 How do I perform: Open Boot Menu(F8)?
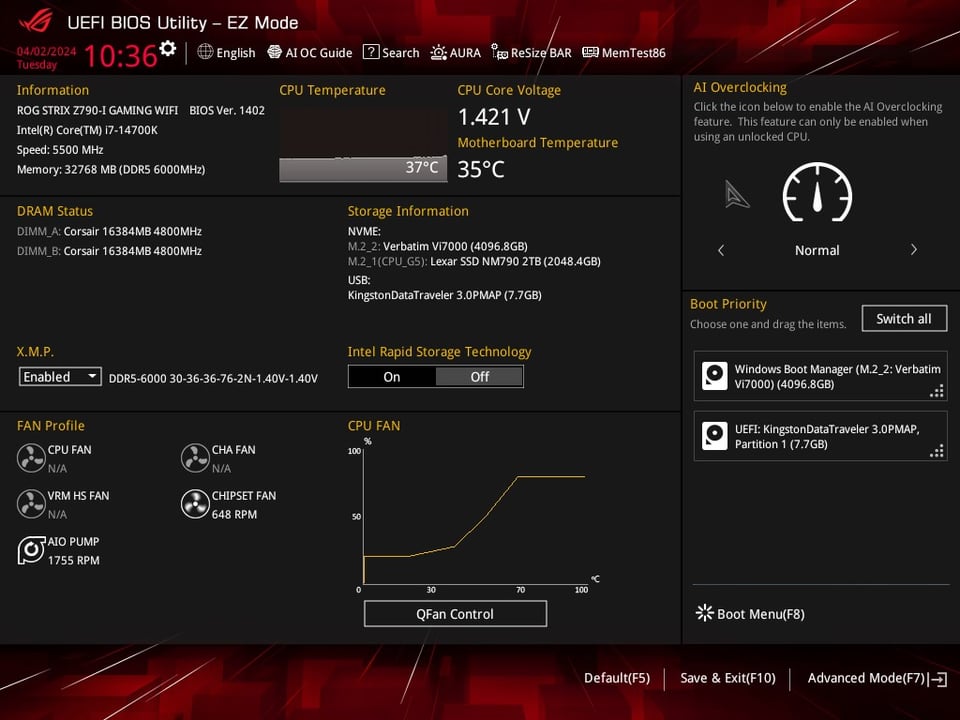(x=750, y=613)
